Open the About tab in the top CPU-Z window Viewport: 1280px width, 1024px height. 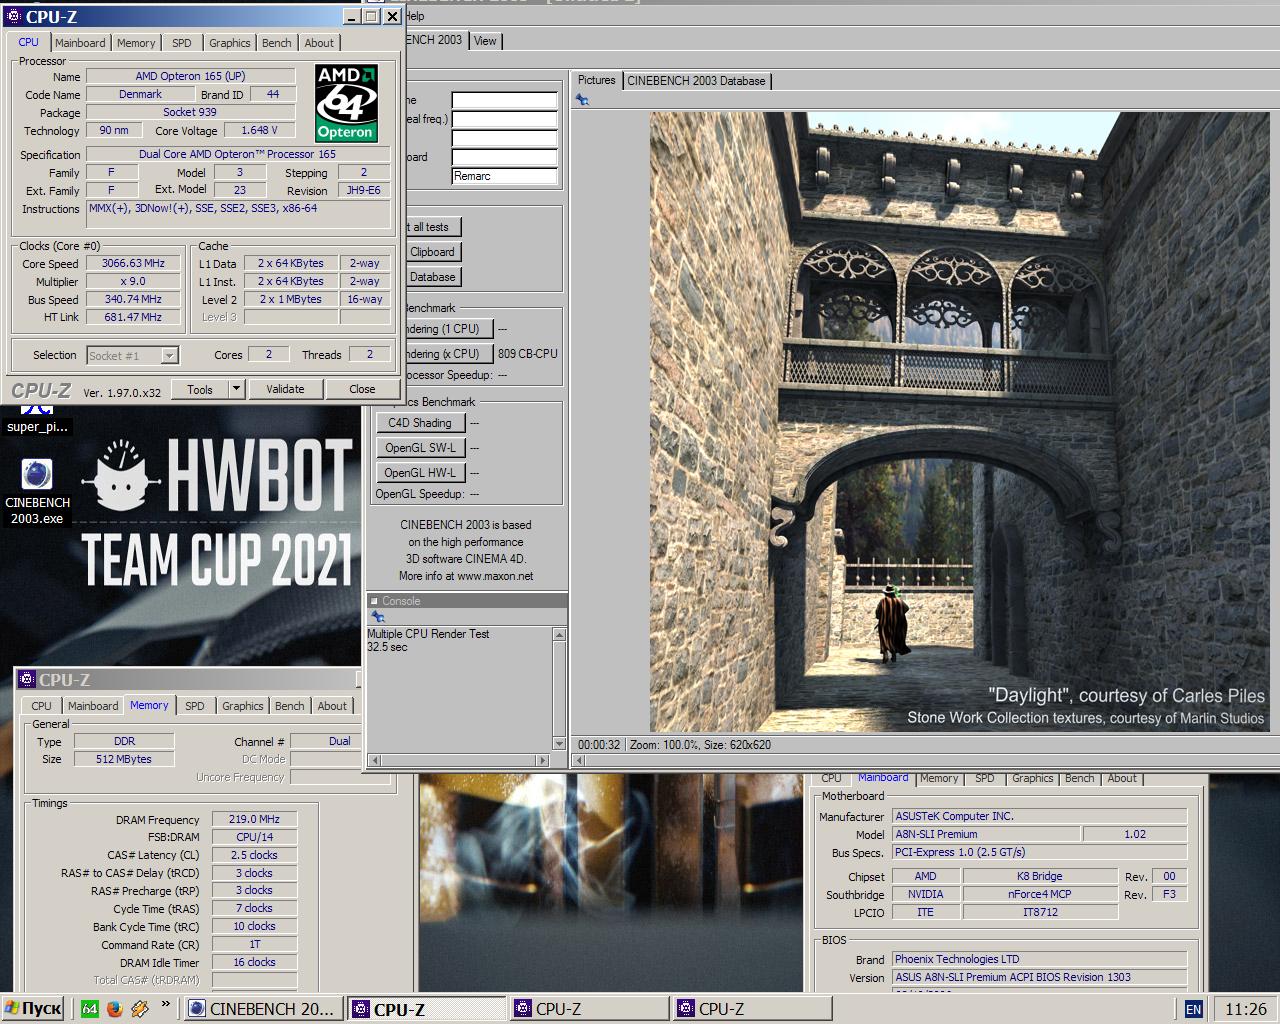[319, 43]
